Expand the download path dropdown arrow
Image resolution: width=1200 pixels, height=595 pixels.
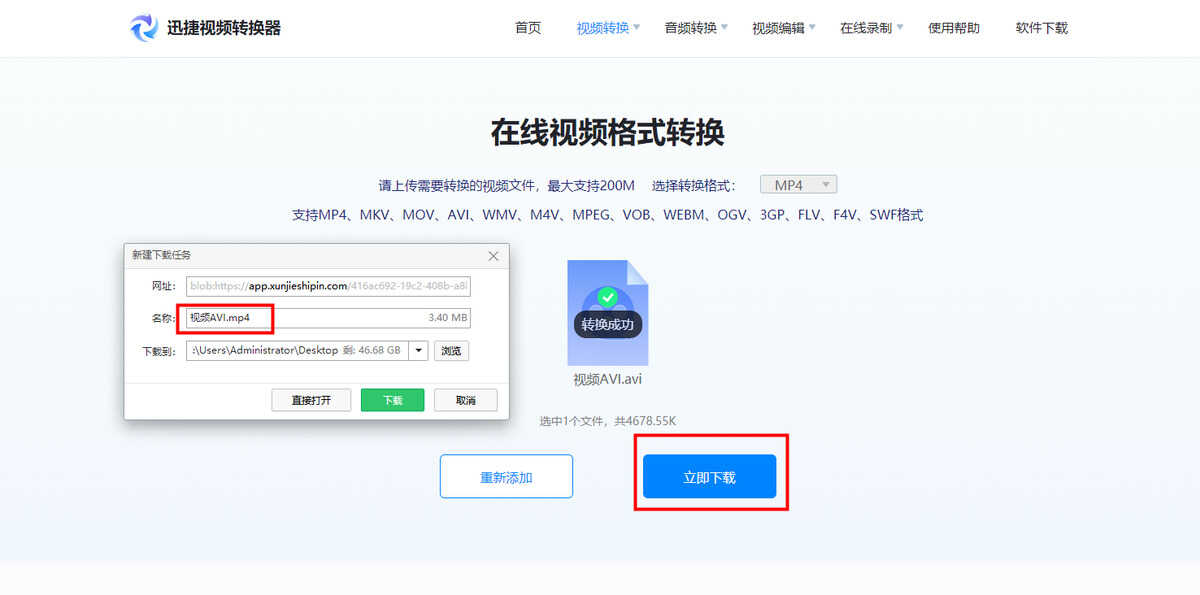[x=418, y=351]
